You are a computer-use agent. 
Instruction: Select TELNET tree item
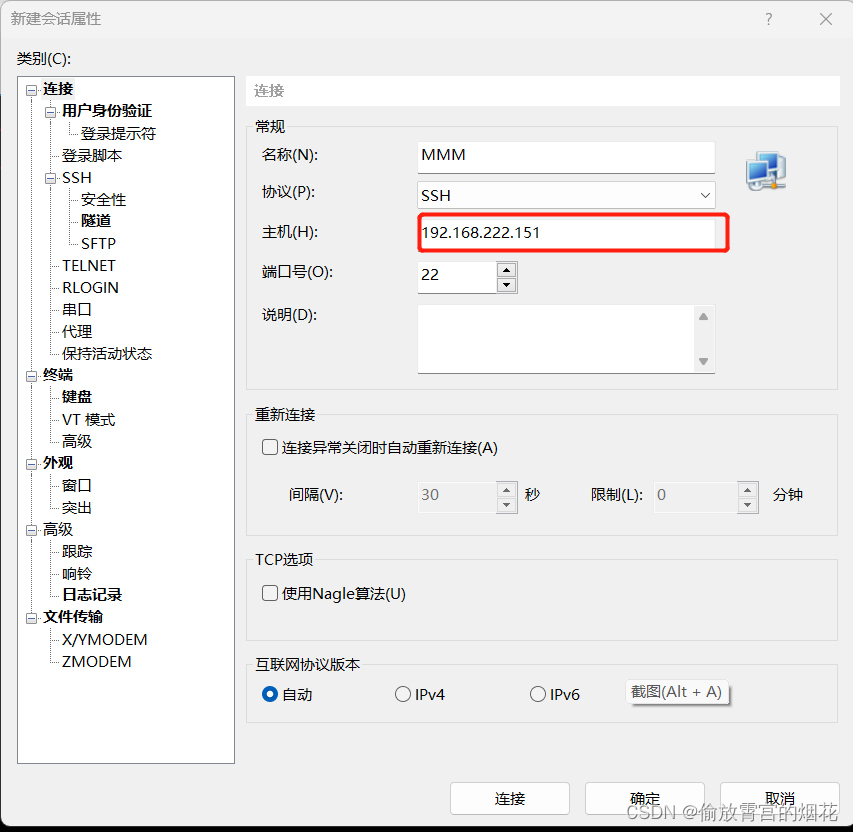pos(89,266)
